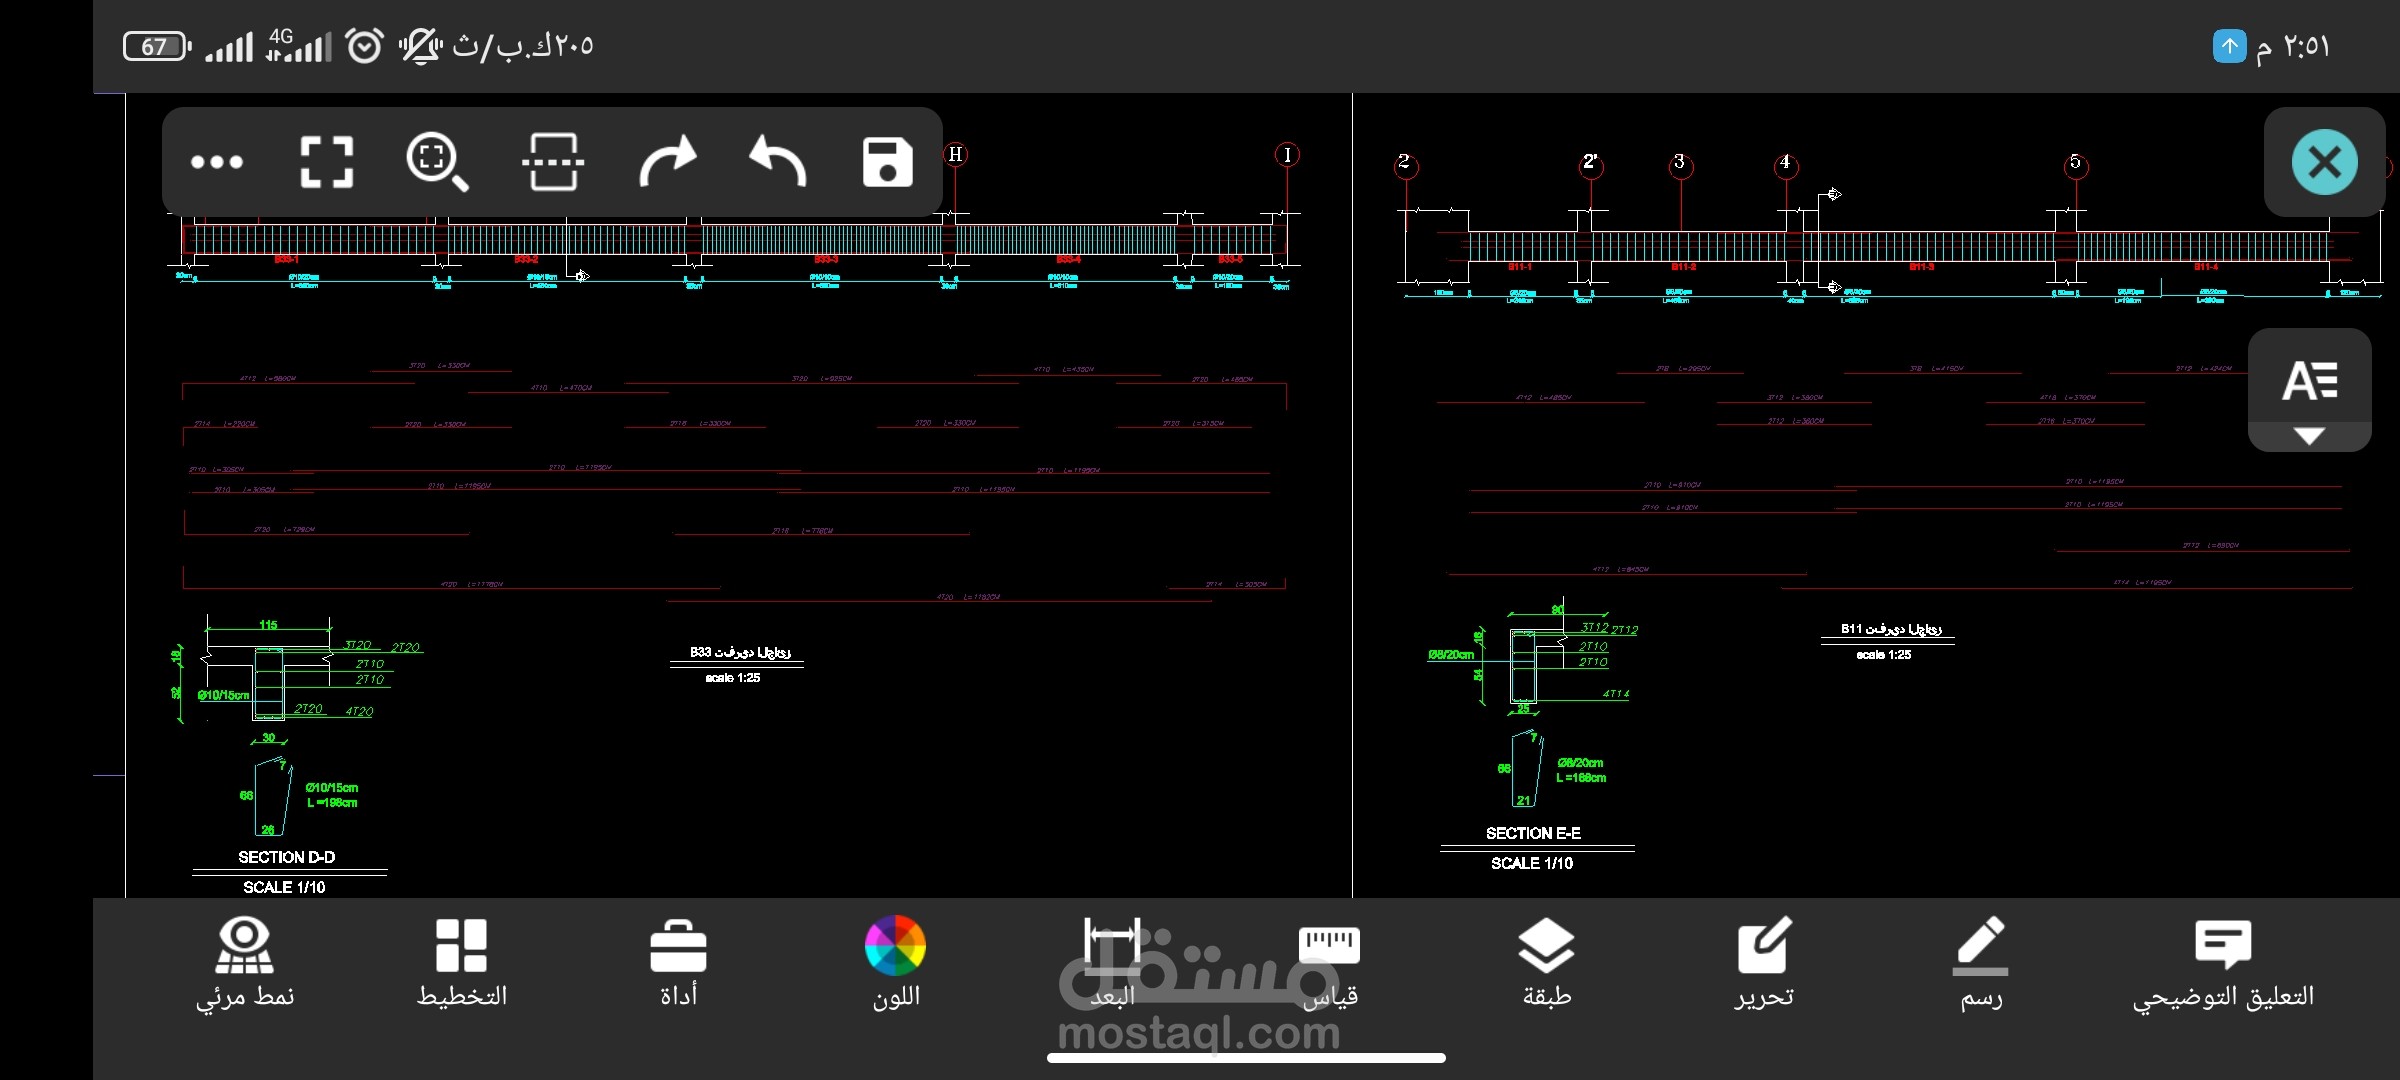Tap the muted bell status icon
This screenshot has height=1080, width=2400.
[420, 46]
